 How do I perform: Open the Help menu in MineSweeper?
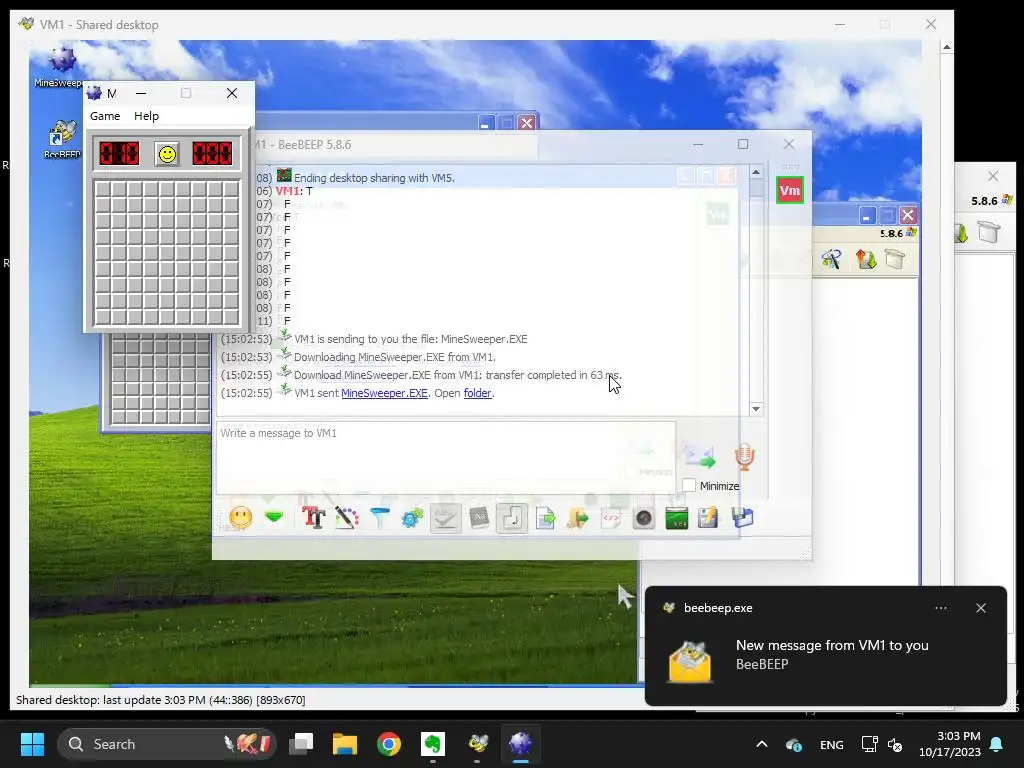point(146,116)
